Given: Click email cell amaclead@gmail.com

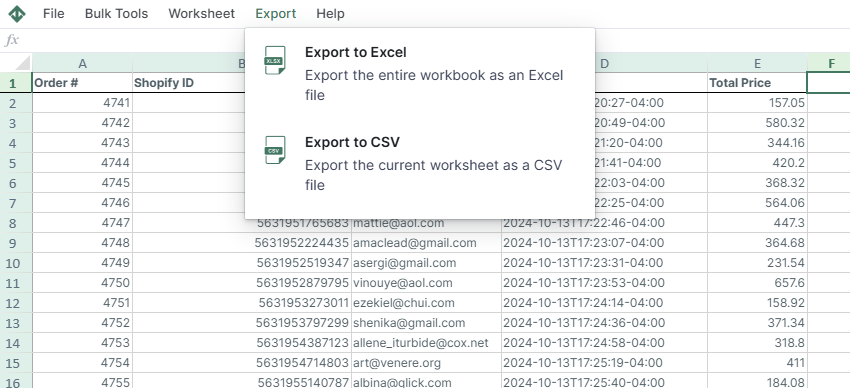Looking at the screenshot, I should (427, 243).
